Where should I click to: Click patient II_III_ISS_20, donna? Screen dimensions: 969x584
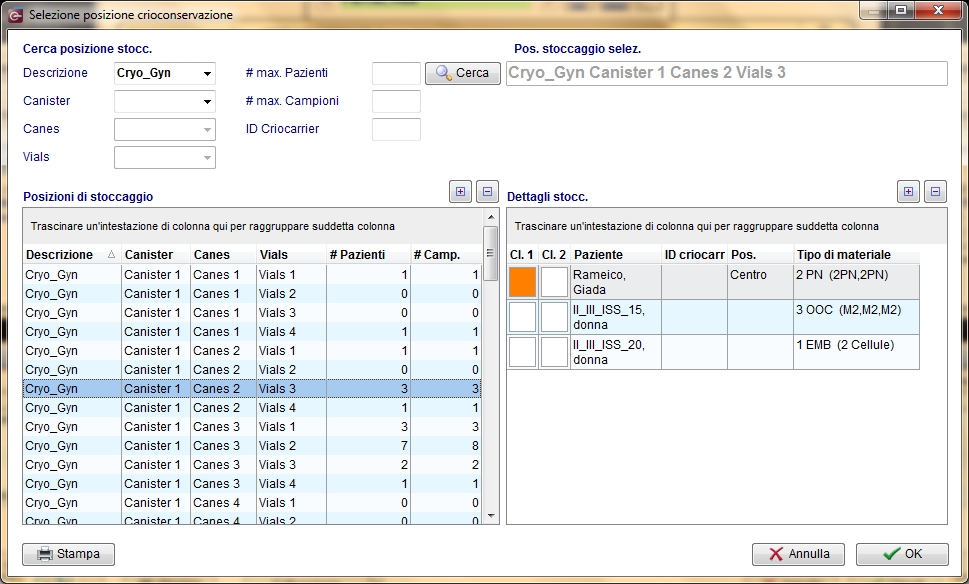[616, 352]
